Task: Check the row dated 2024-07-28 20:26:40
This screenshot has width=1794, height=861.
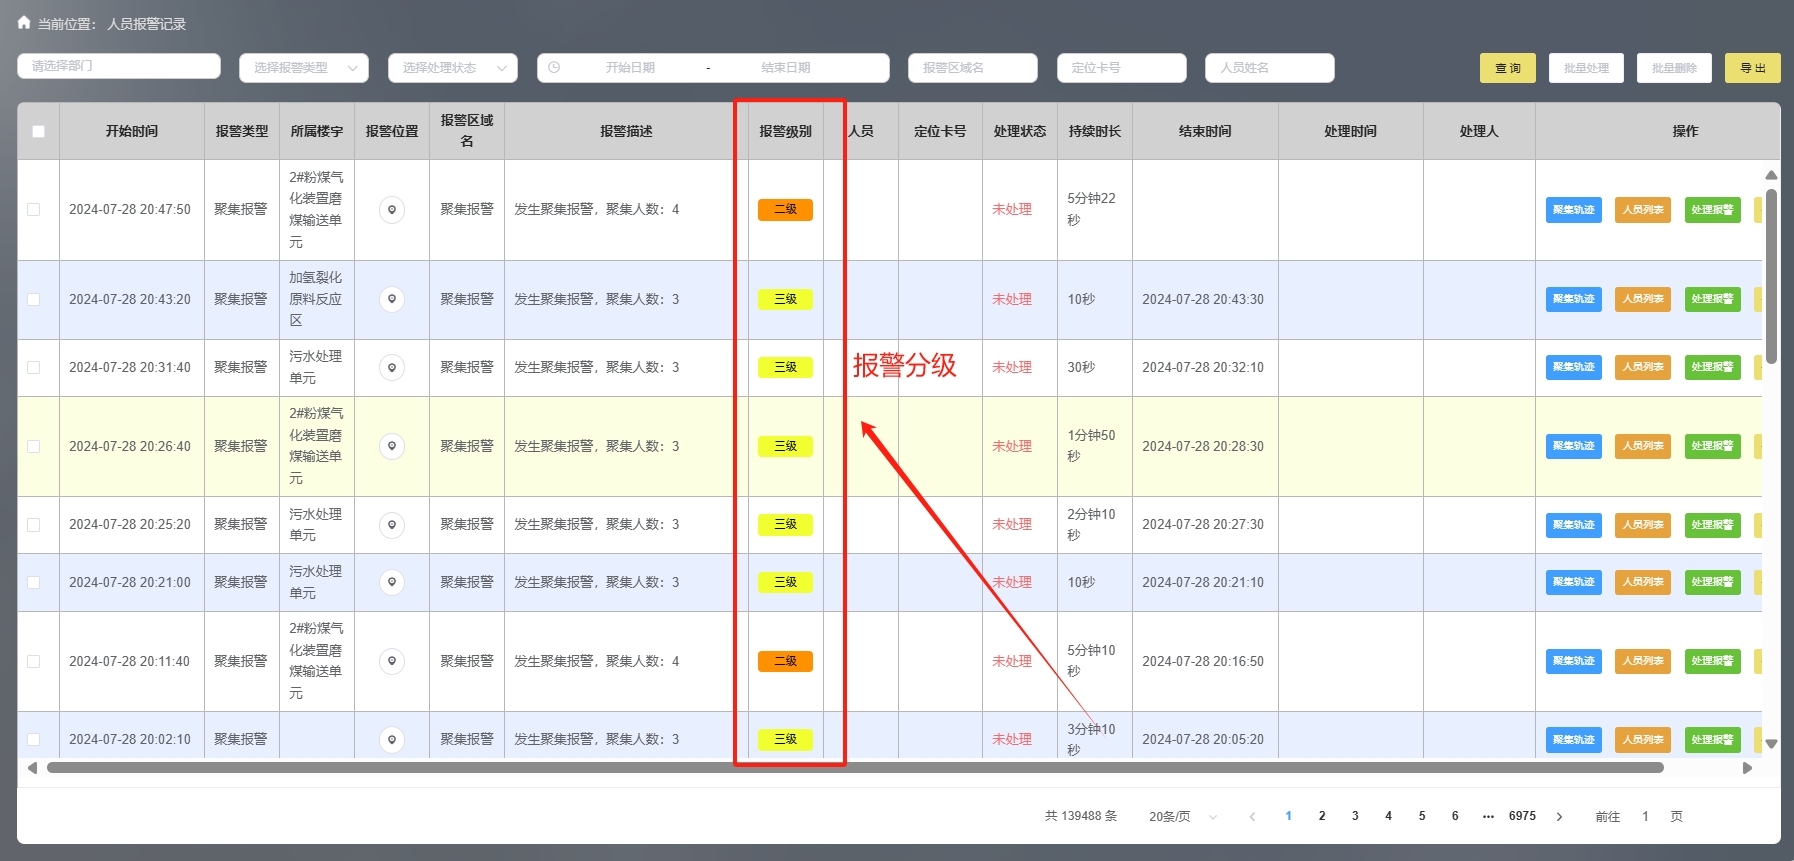Action: (34, 446)
